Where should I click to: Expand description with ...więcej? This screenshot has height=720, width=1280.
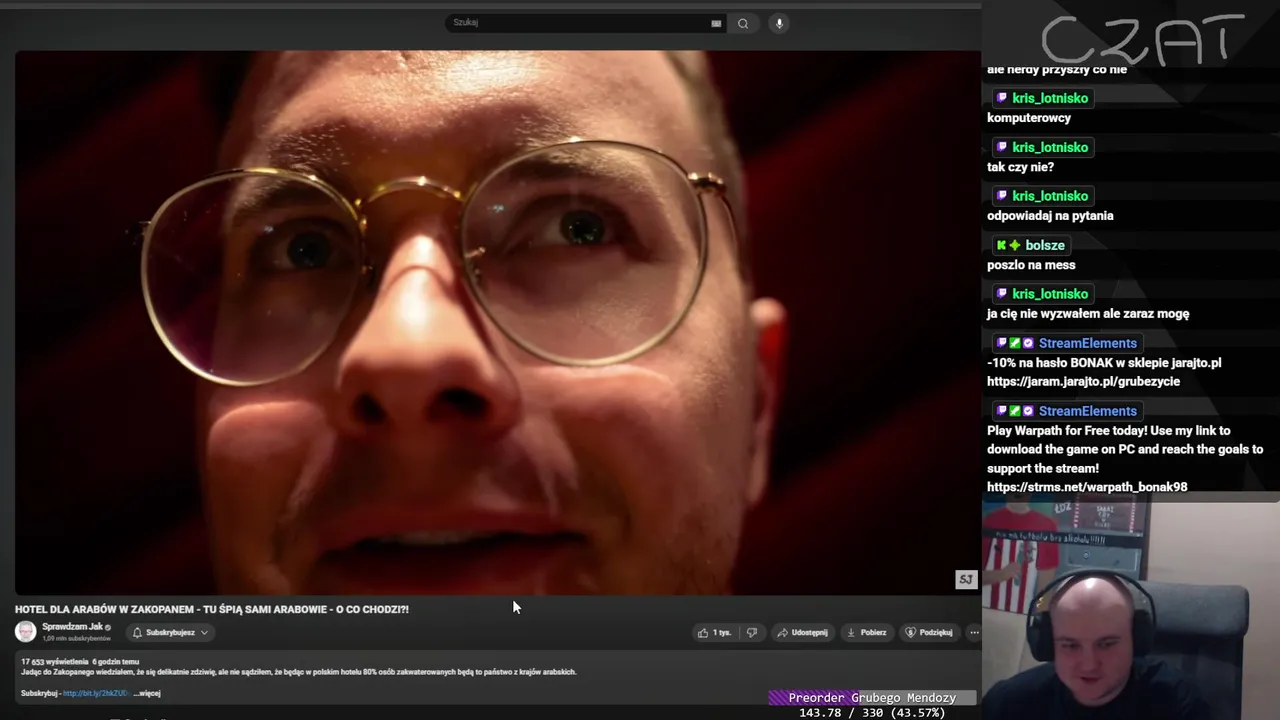[x=147, y=693]
